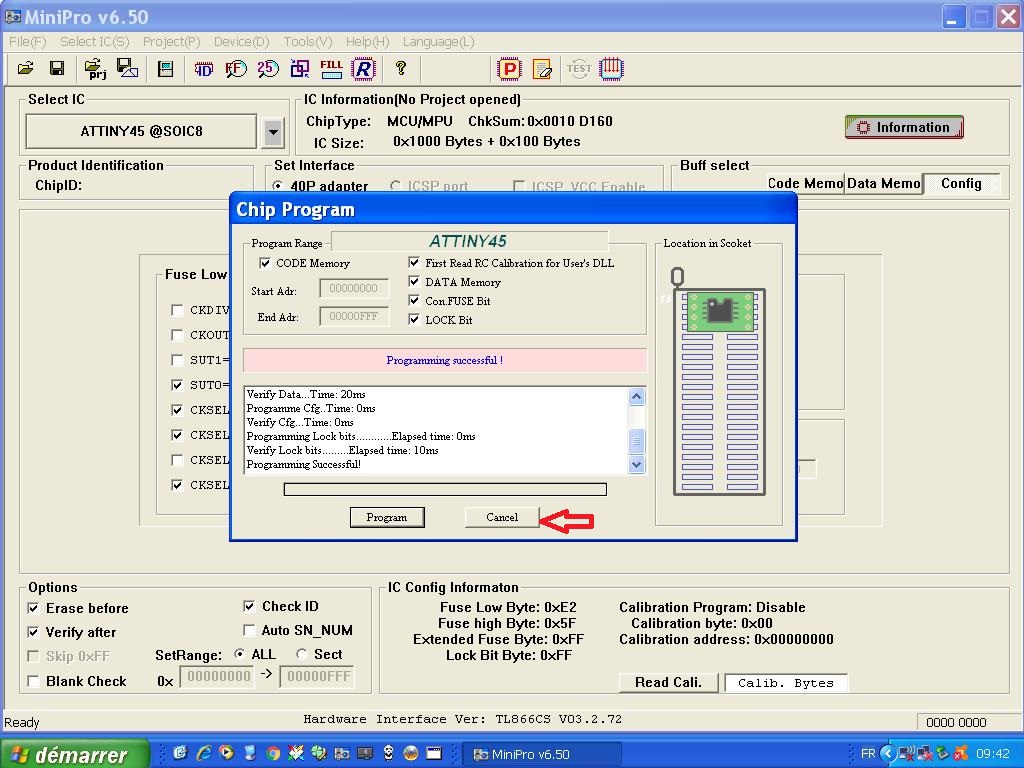
Task: Click the erase chip icon
Action: [x=542, y=69]
